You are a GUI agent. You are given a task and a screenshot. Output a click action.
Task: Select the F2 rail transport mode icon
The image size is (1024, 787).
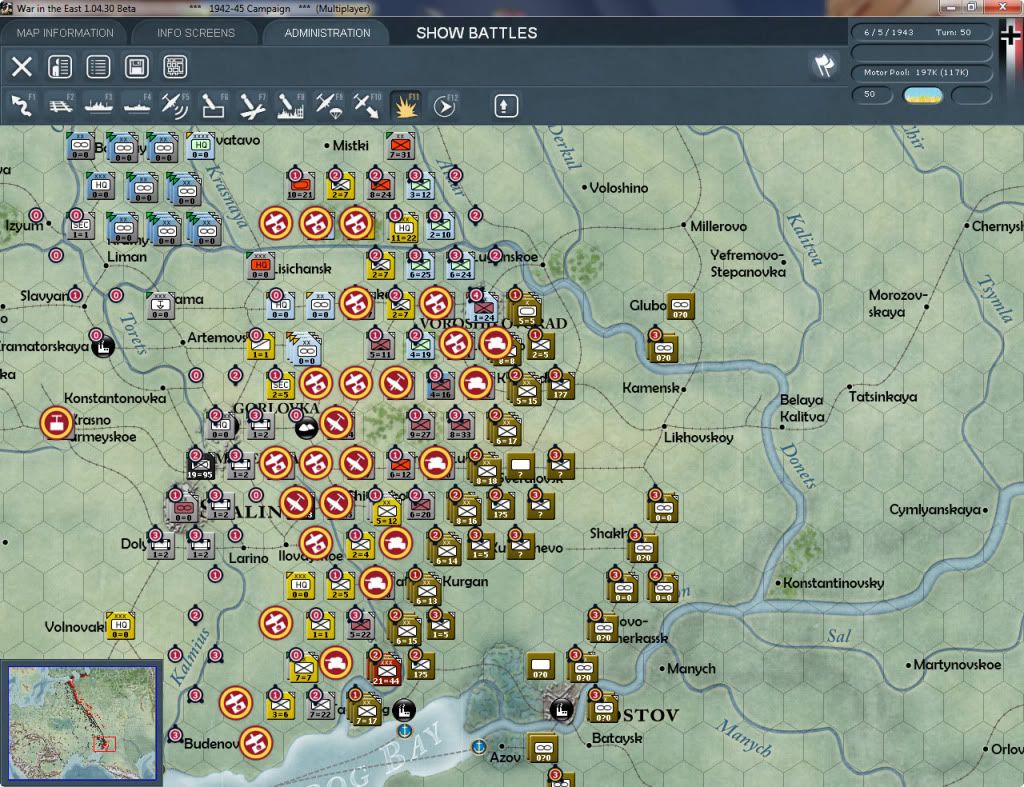[61, 106]
